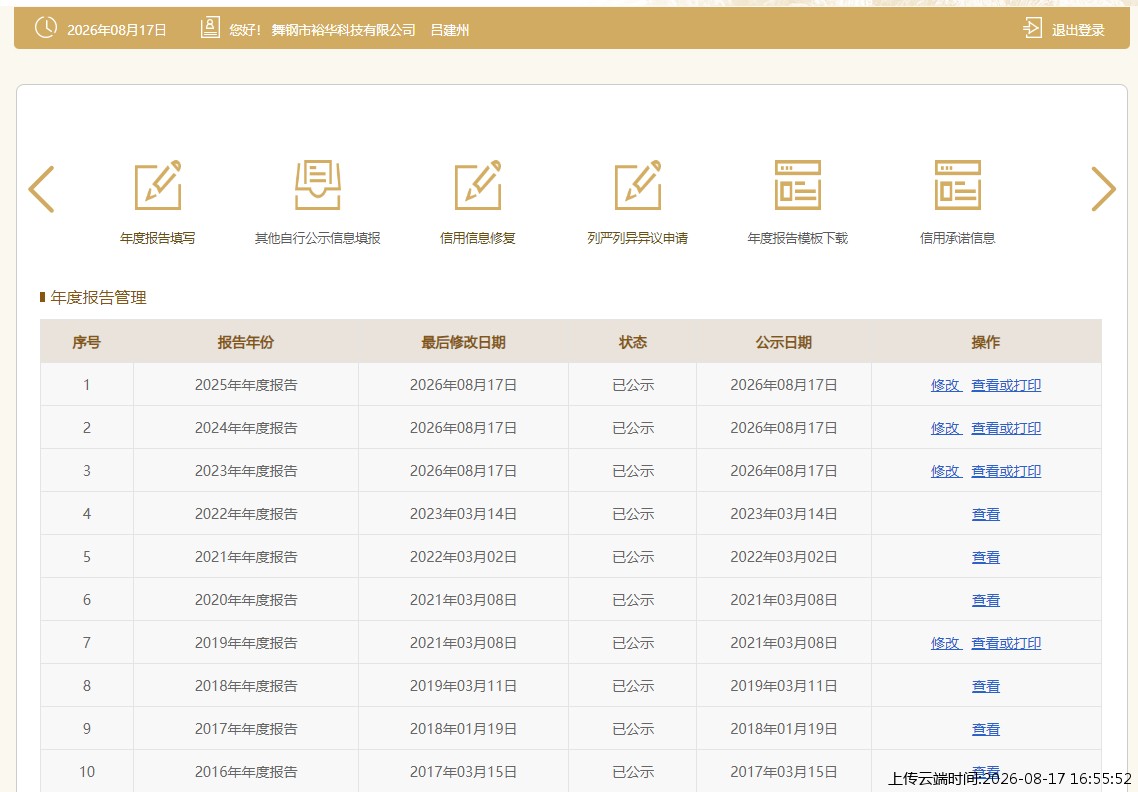Click the 2023年年度报告 cell
1138x792 pixels.
coord(246,470)
